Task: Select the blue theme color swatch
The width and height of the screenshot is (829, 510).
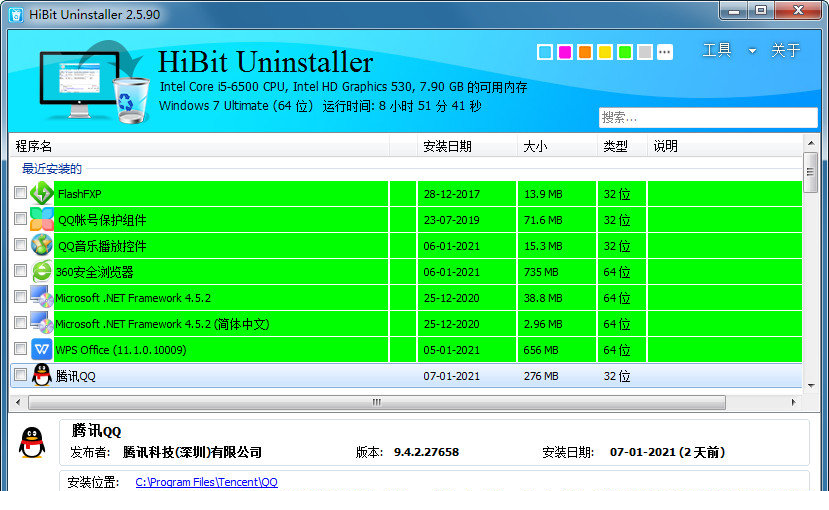Action: coord(545,52)
